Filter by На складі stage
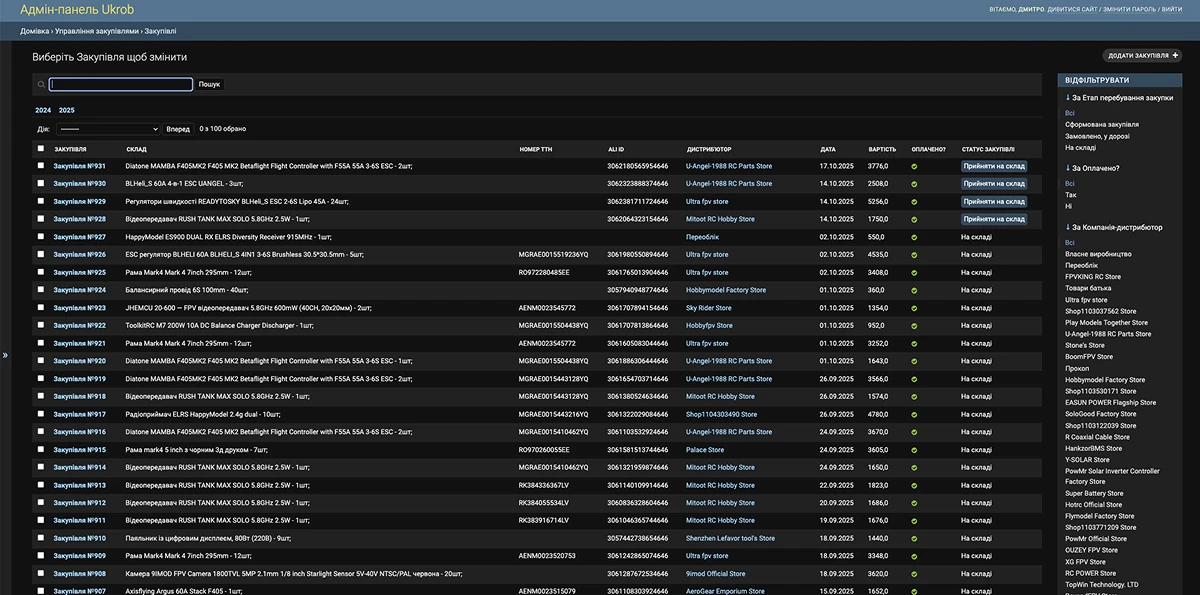The width and height of the screenshot is (1200, 595). pos(1080,147)
